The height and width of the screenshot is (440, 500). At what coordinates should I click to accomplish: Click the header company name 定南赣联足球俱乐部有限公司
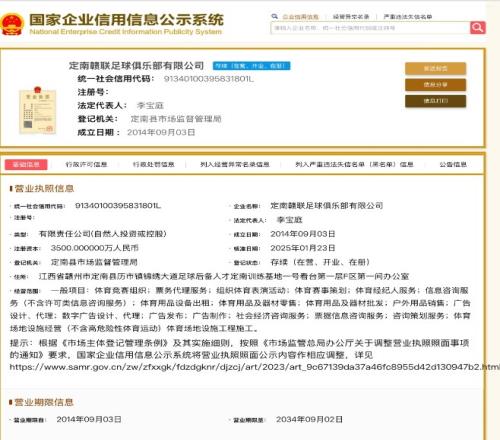pyautogui.click(x=136, y=66)
